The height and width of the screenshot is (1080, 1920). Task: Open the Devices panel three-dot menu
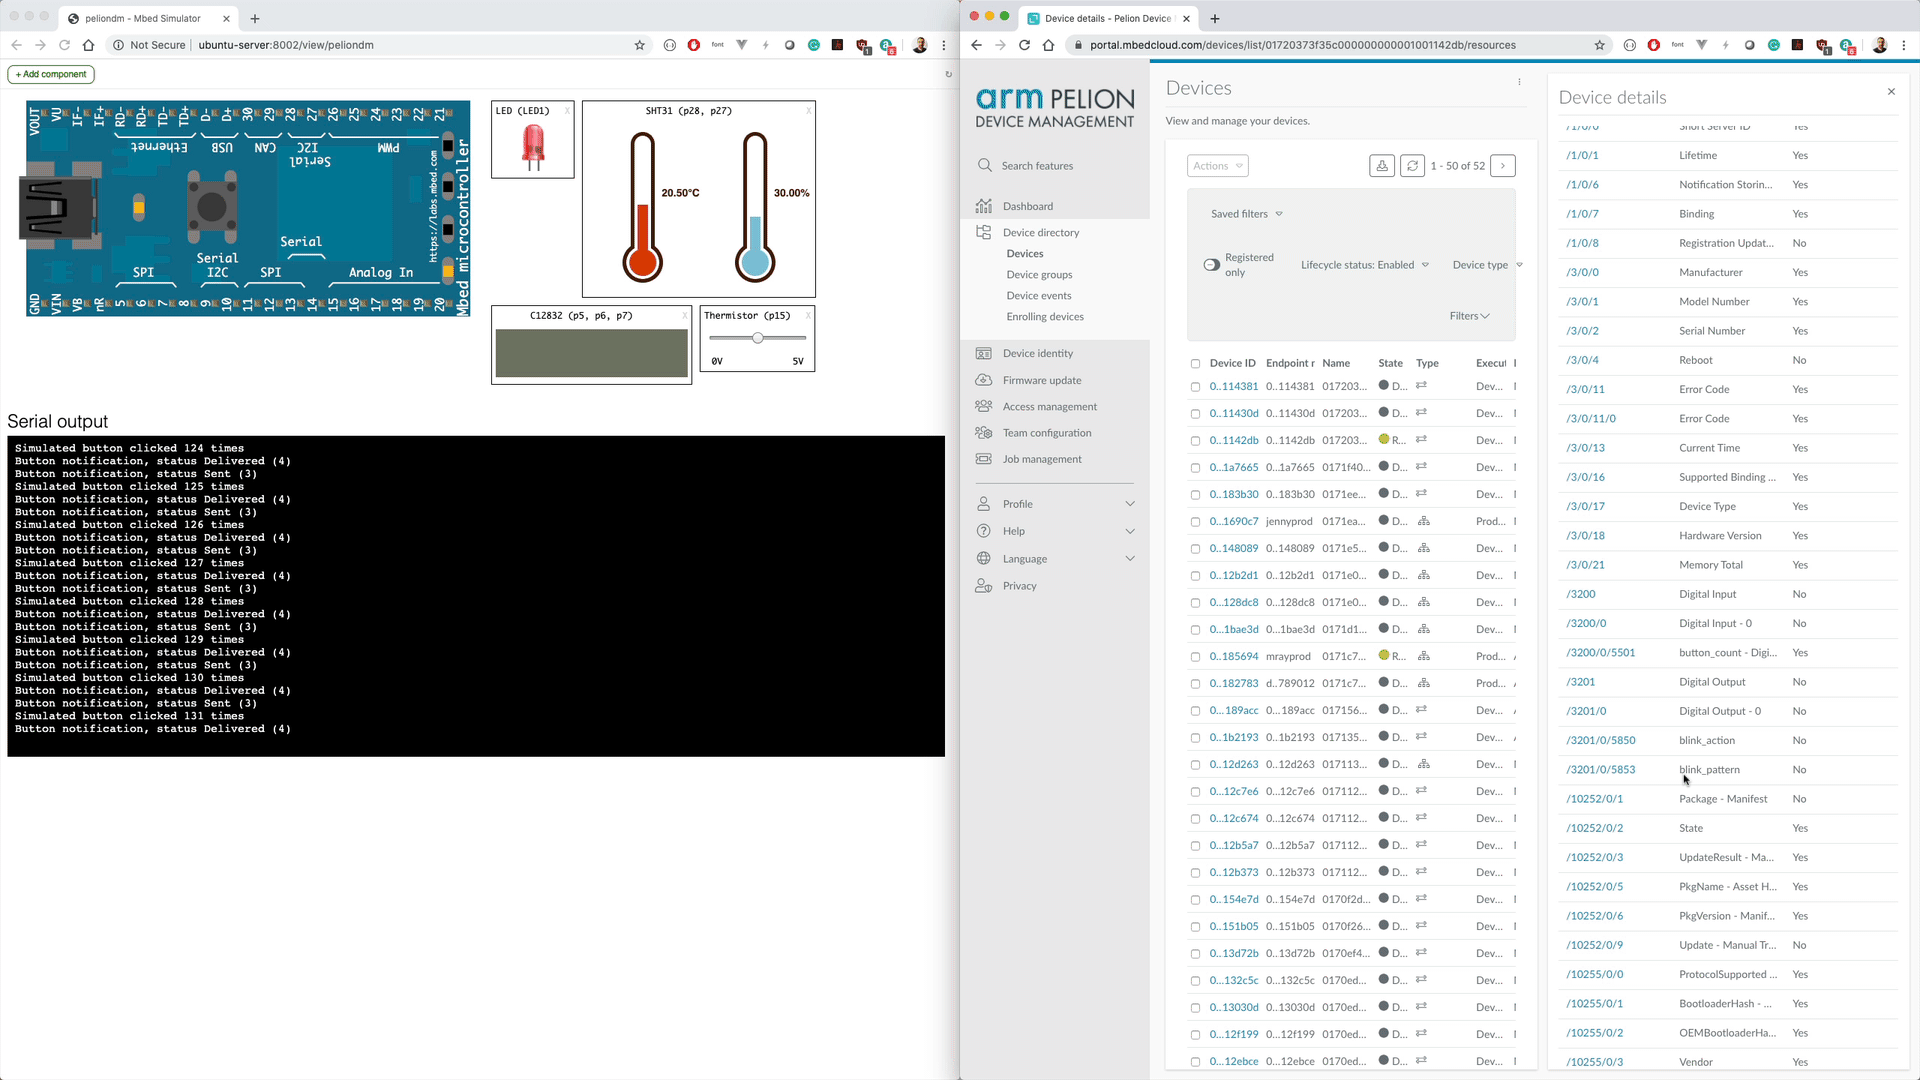pos(1519,83)
